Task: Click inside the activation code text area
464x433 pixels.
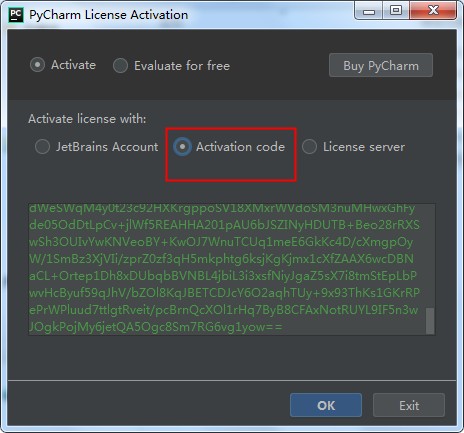Action: (x=232, y=269)
